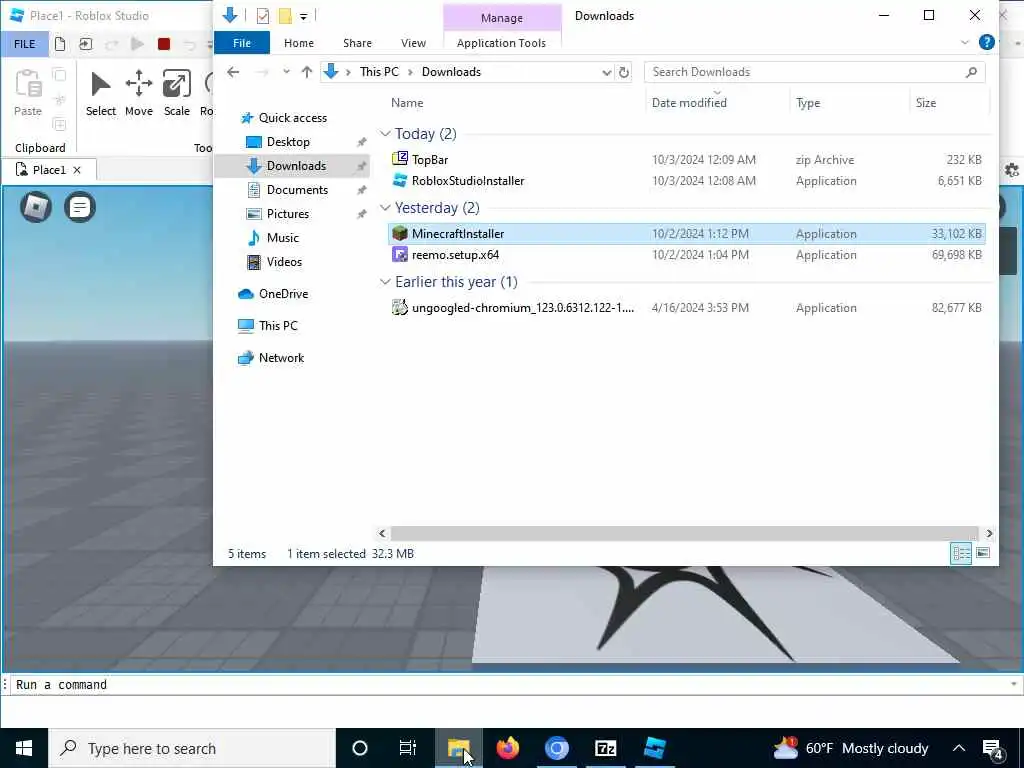The width and height of the screenshot is (1024, 768).
Task: Open the recent locations dropdown
Action: [x=286, y=72]
